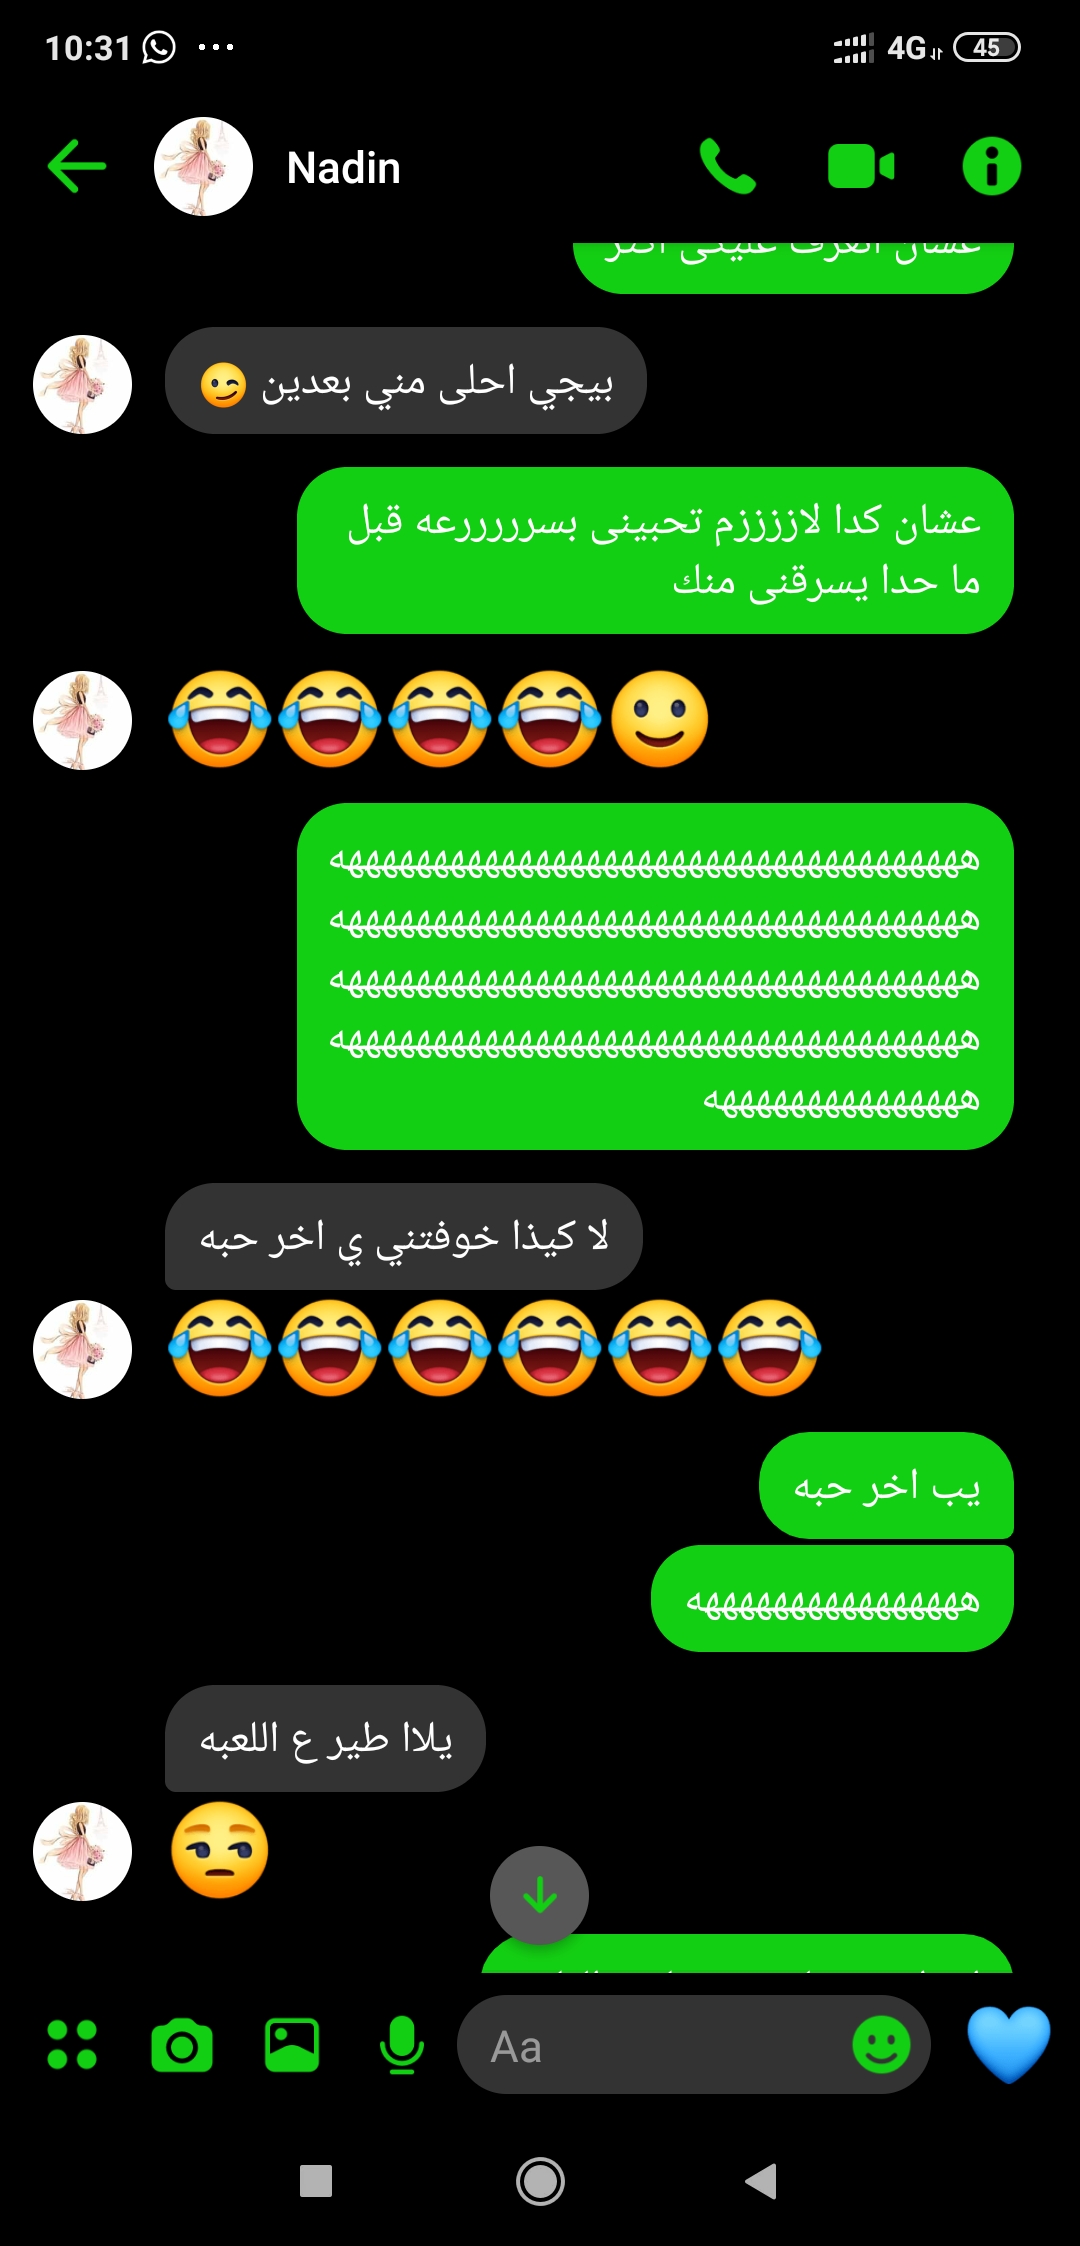
Task: Tap Android home navigation button
Action: [540, 2181]
